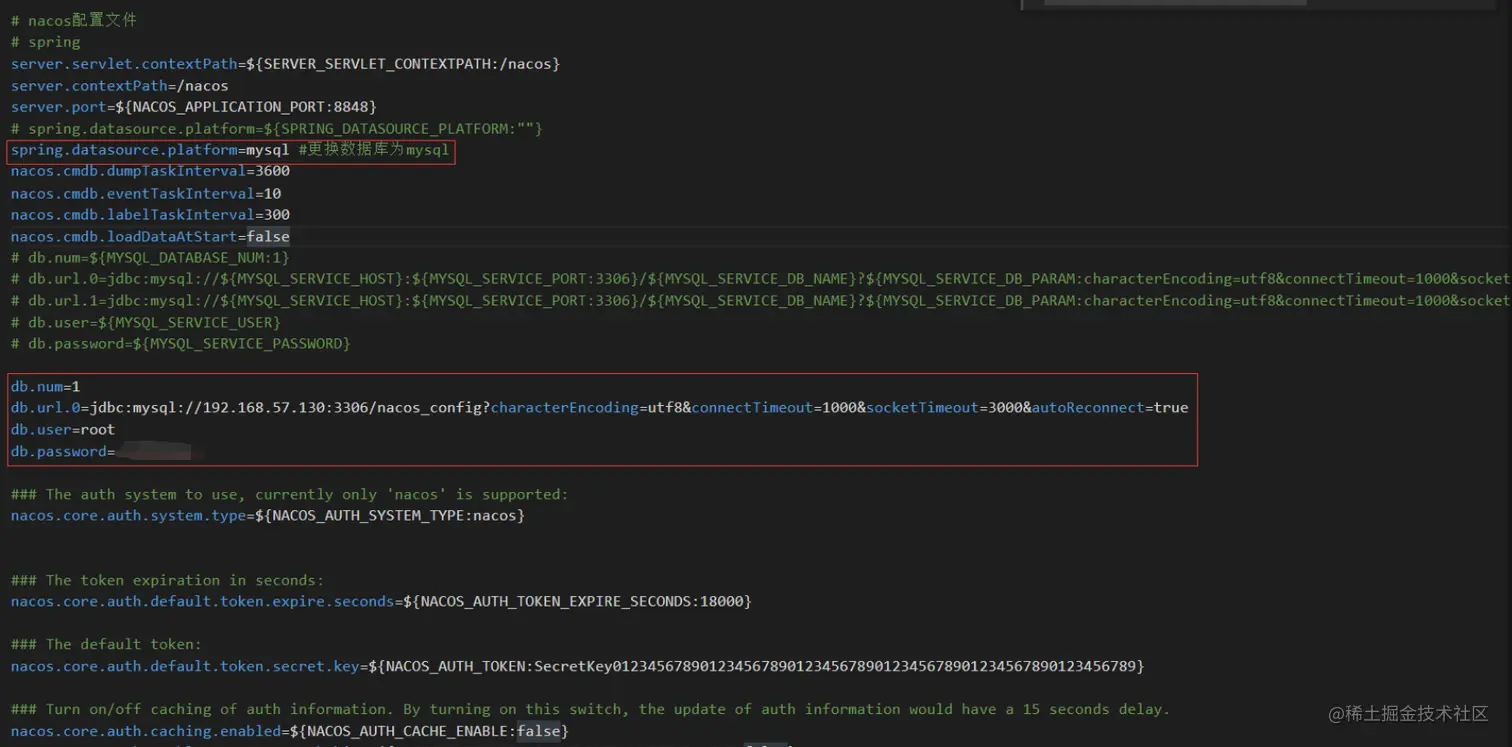Click the commented "# db.url.1" line
This screenshot has height=747, width=1512.
(760, 301)
